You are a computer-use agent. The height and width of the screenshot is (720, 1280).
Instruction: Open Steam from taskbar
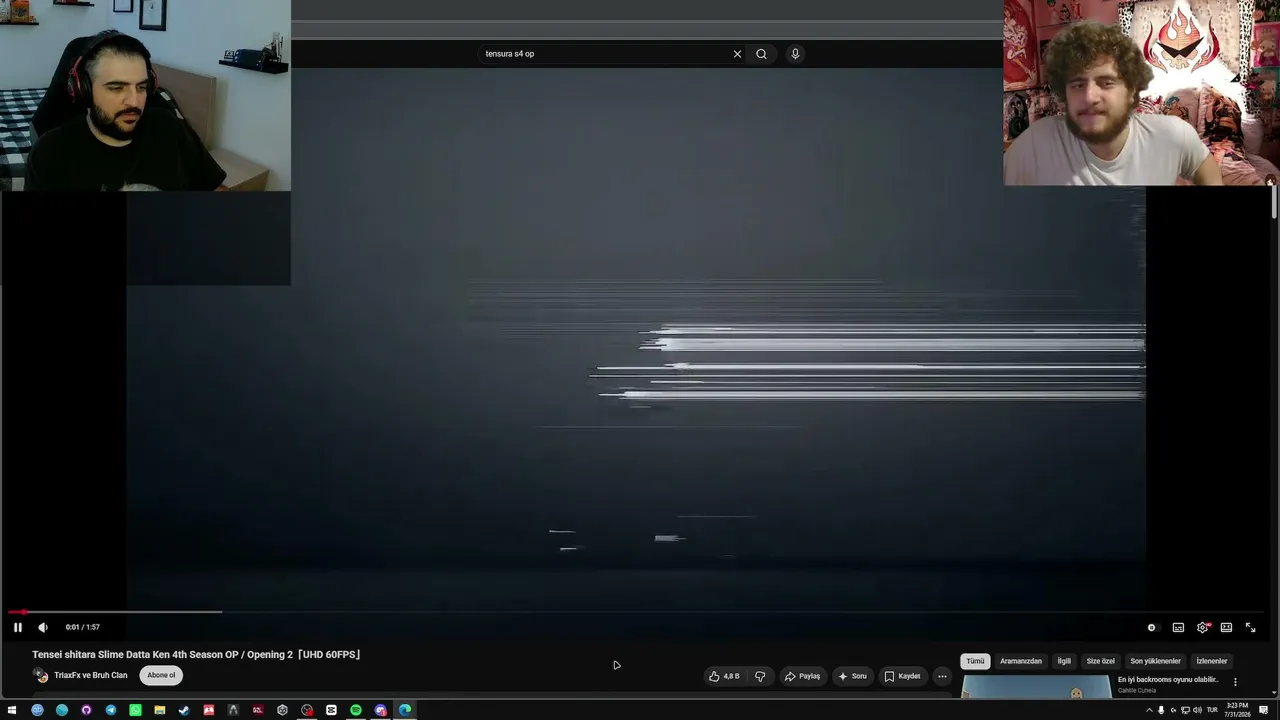point(184,710)
